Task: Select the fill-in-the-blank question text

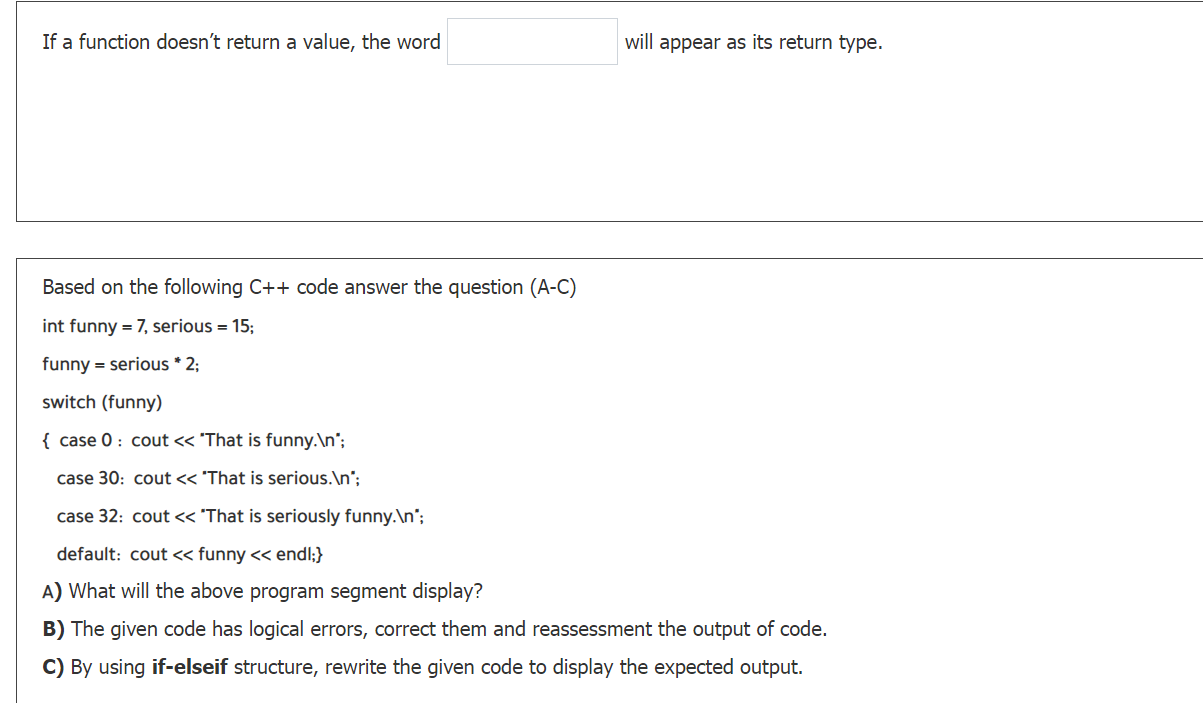Action: click(x=240, y=42)
